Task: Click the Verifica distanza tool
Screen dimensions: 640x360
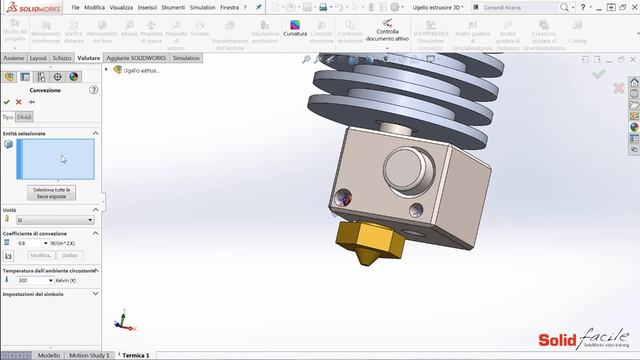Action: 73,32
